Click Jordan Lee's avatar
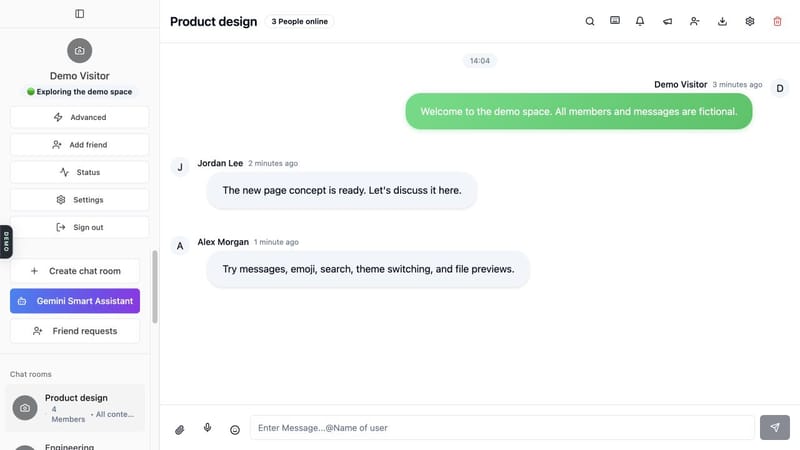 pos(180,167)
